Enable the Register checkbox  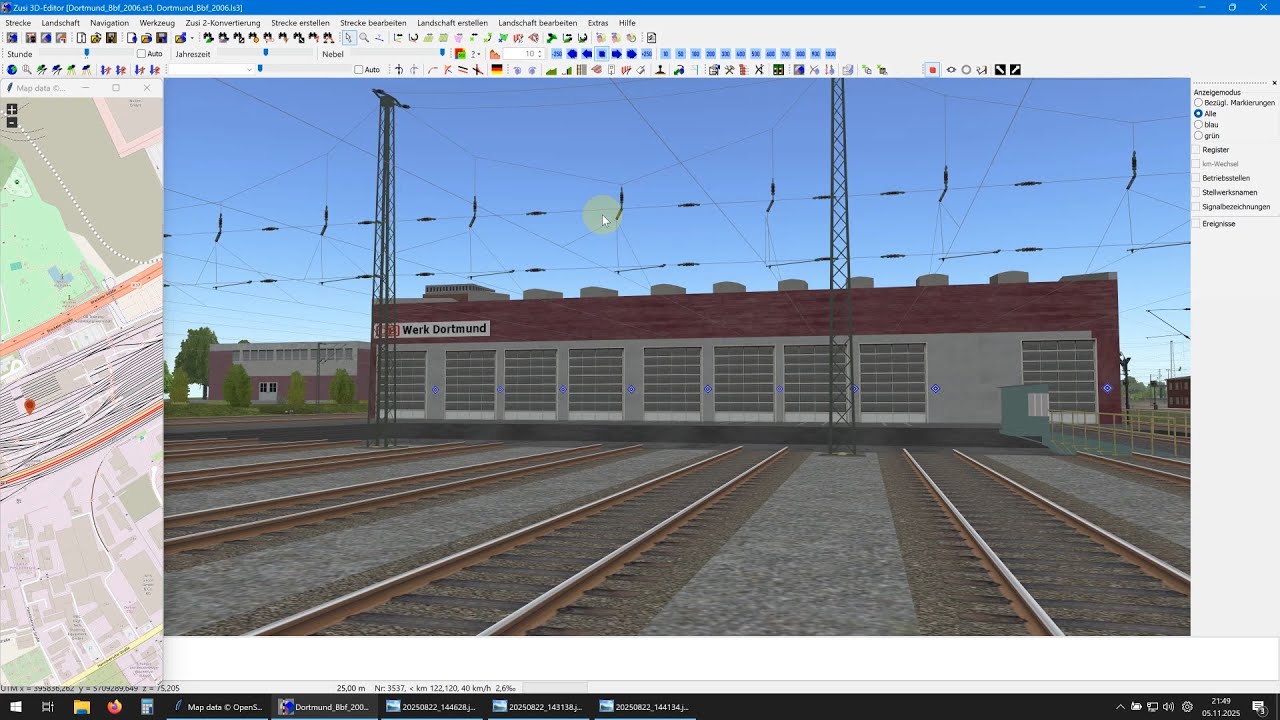click(x=1196, y=150)
